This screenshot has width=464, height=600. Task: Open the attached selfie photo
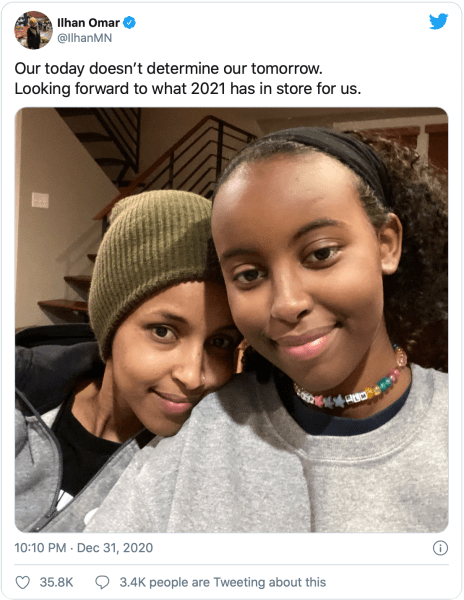231,320
